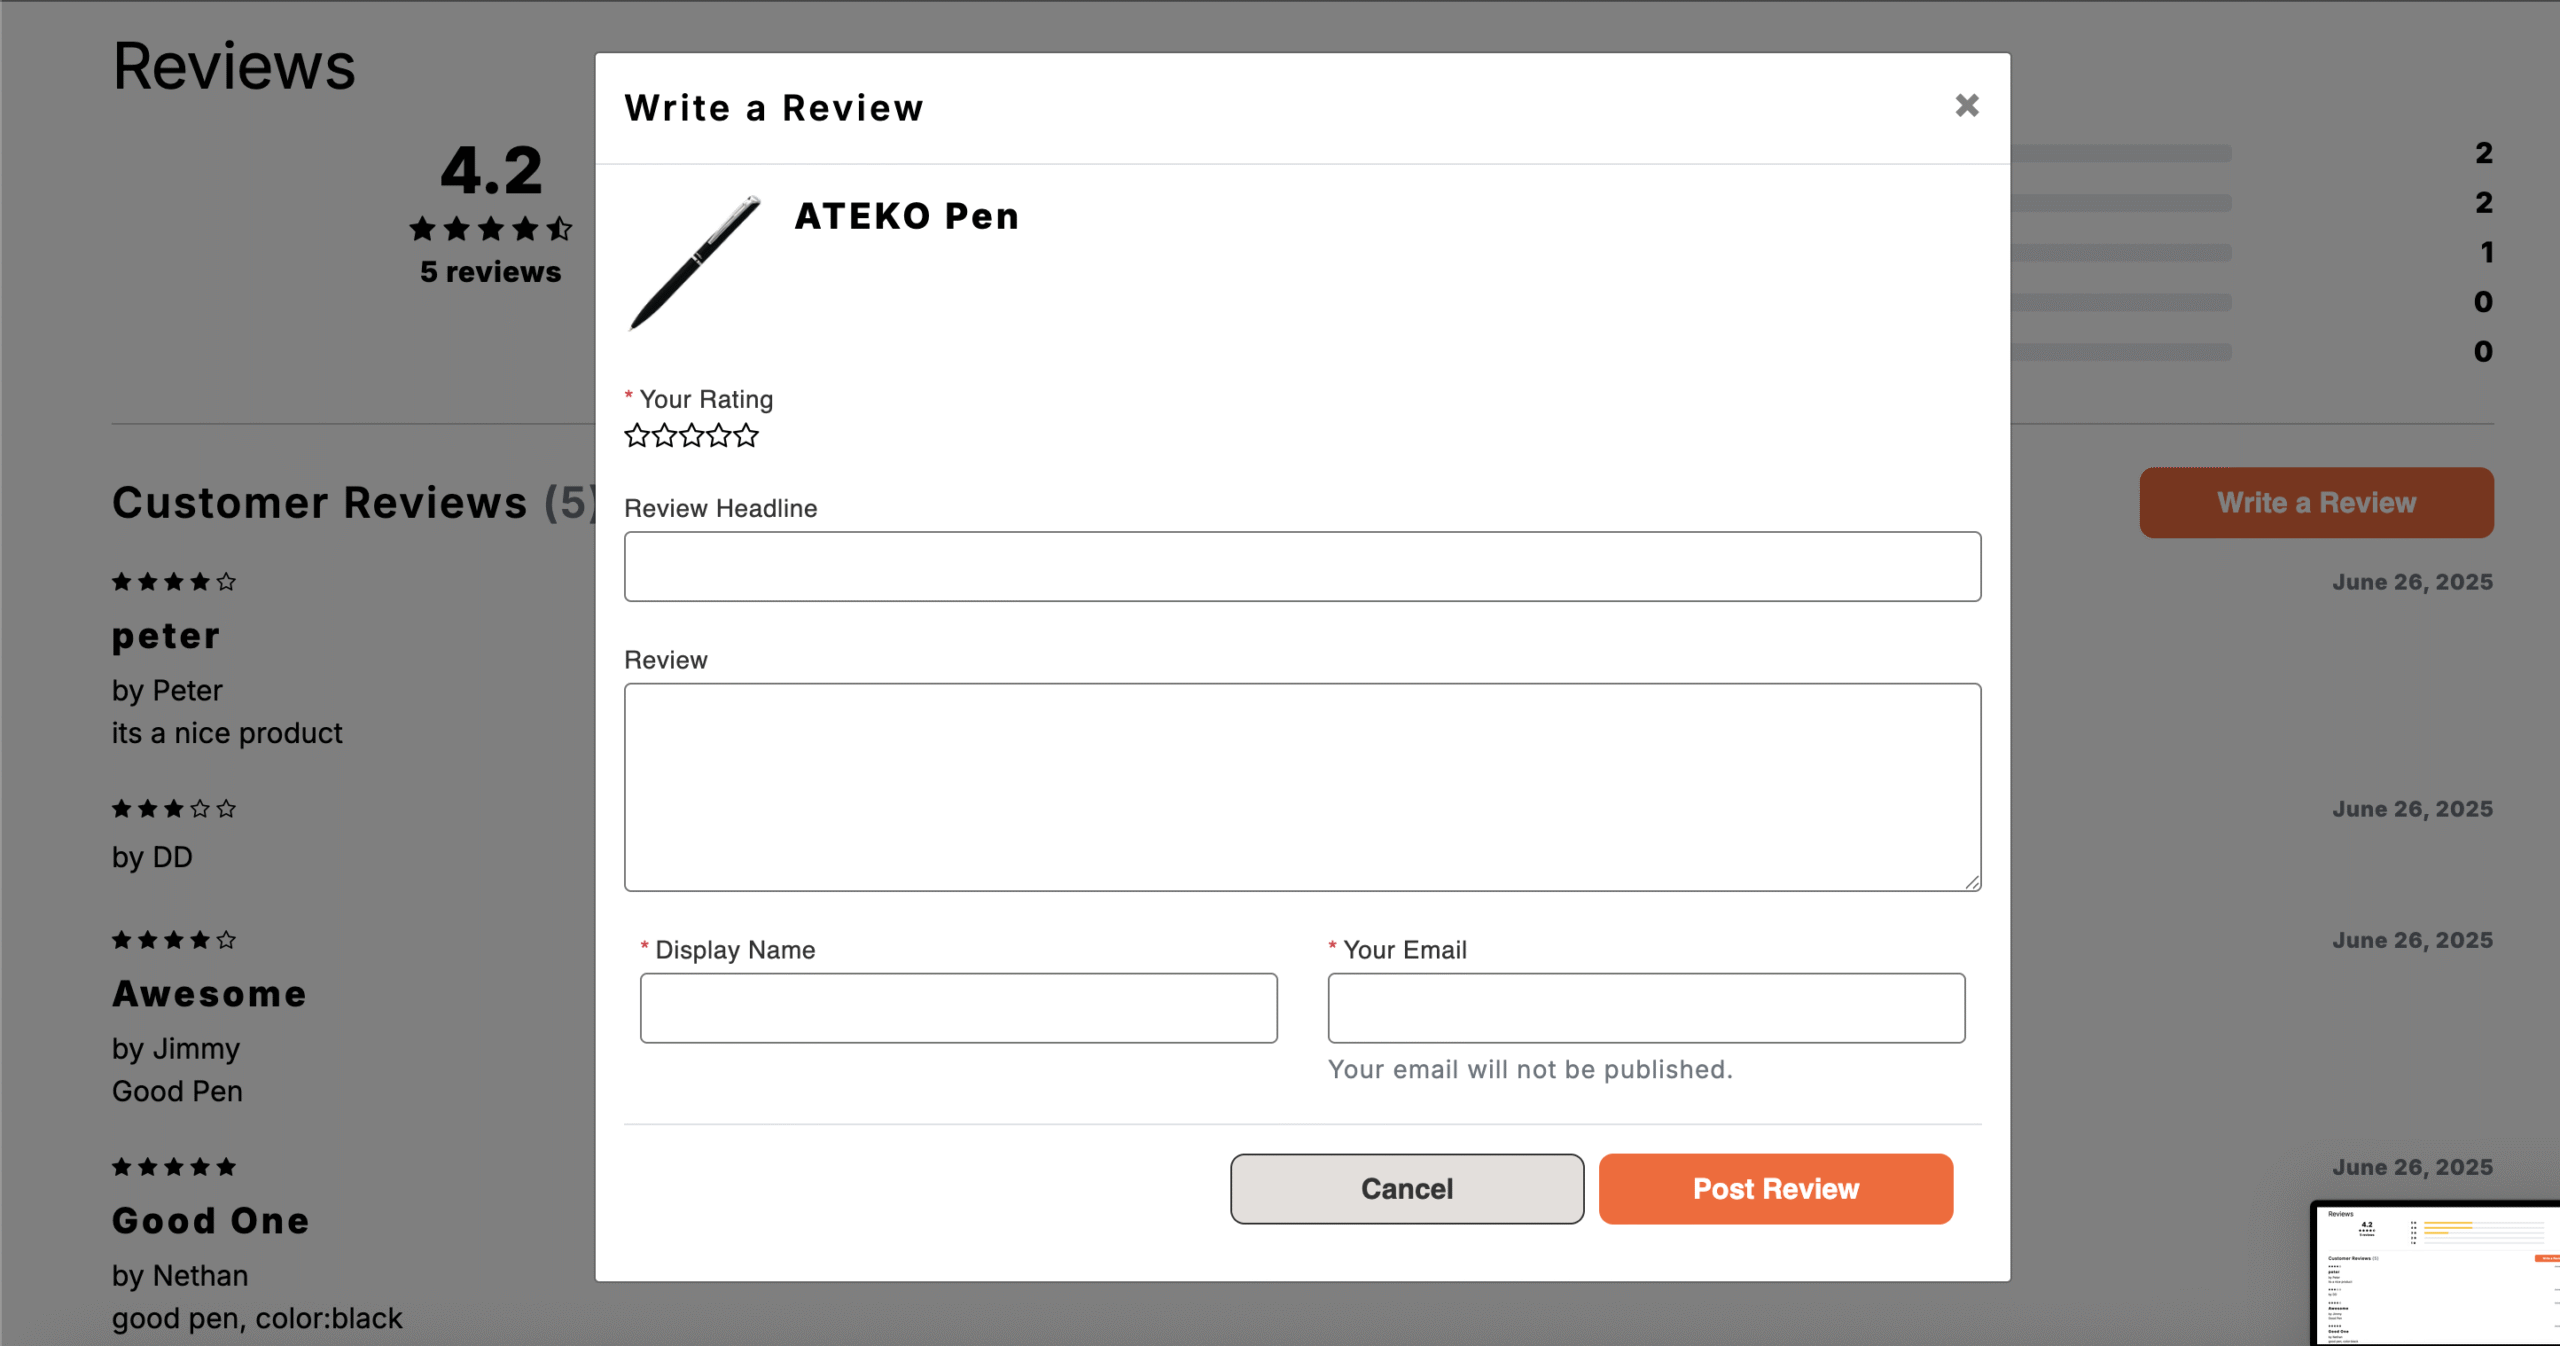Click the star rating of Nethan's review
The image size is (2560, 1346).
pyautogui.click(x=174, y=1167)
